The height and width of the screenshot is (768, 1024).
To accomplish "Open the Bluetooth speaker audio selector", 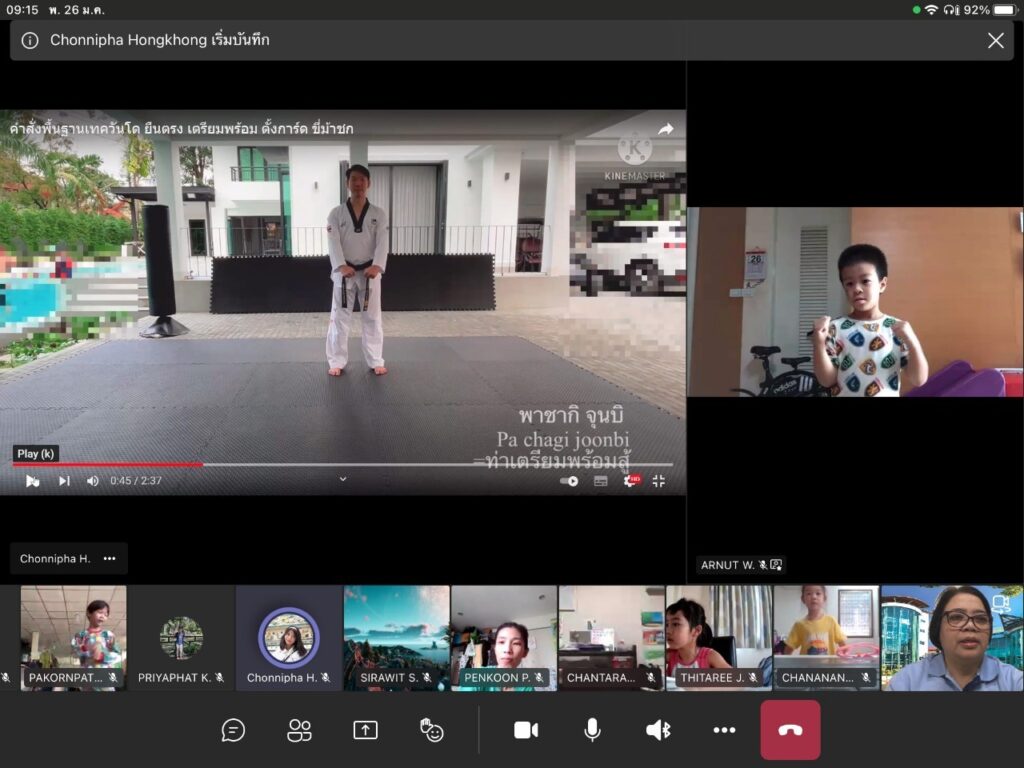I will (x=658, y=730).
